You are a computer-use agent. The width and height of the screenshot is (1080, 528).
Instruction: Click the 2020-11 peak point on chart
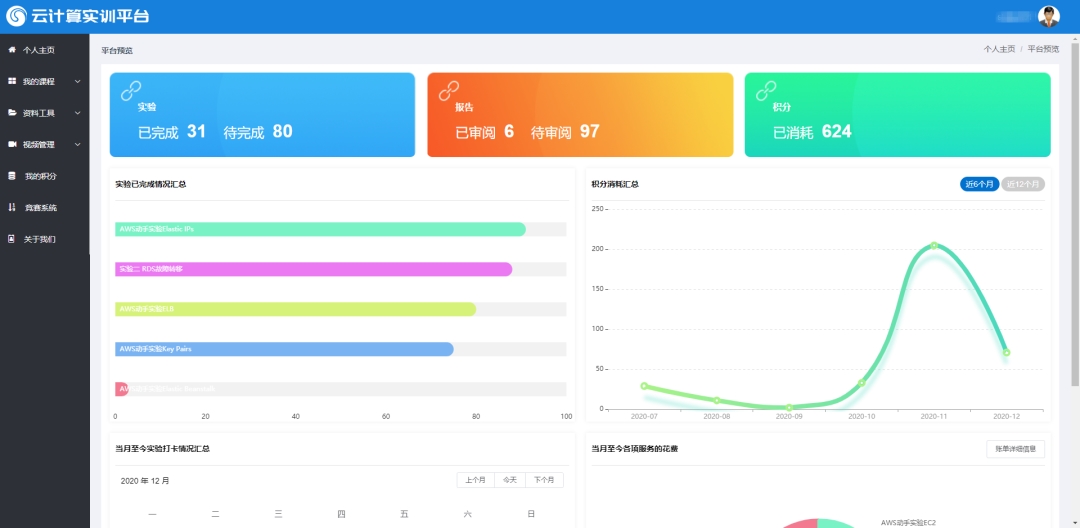tap(934, 245)
